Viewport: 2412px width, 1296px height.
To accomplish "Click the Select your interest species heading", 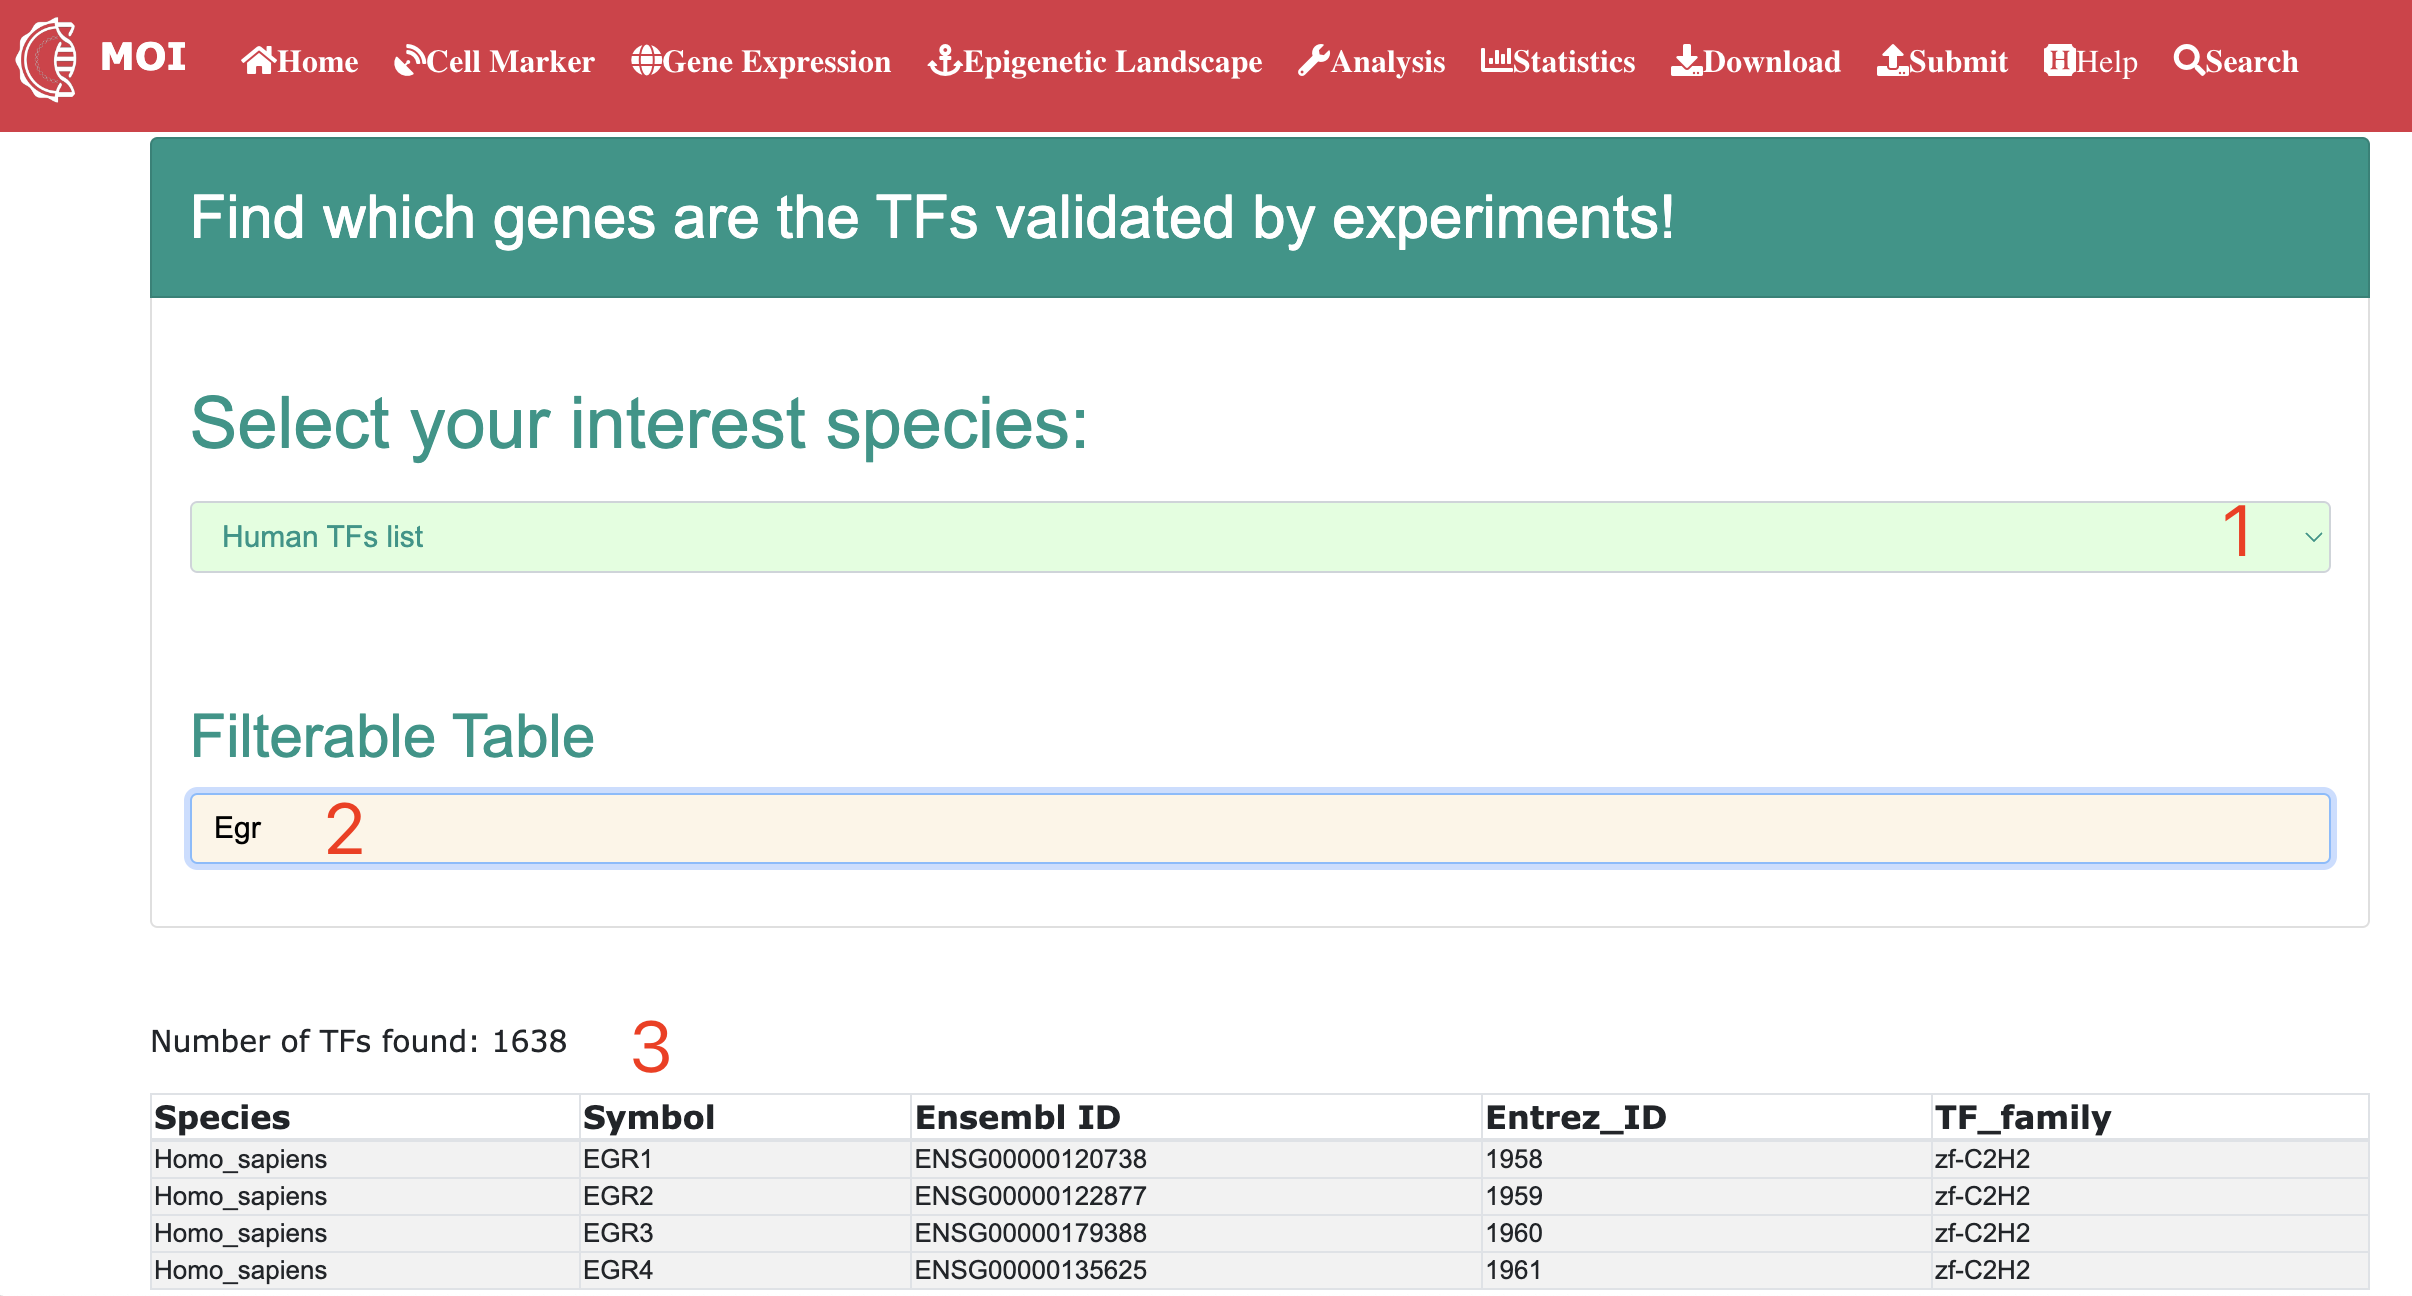I will [639, 424].
